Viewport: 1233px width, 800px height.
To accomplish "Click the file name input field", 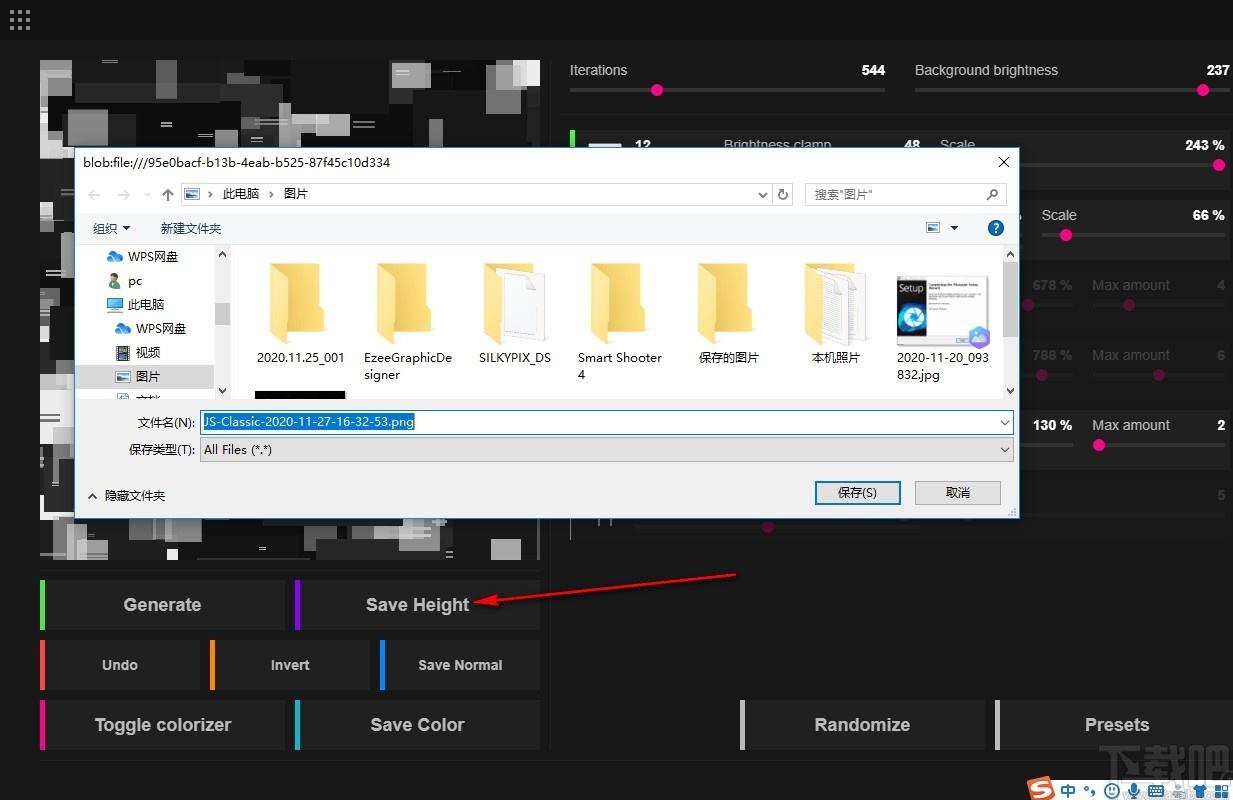I will coord(606,423).
